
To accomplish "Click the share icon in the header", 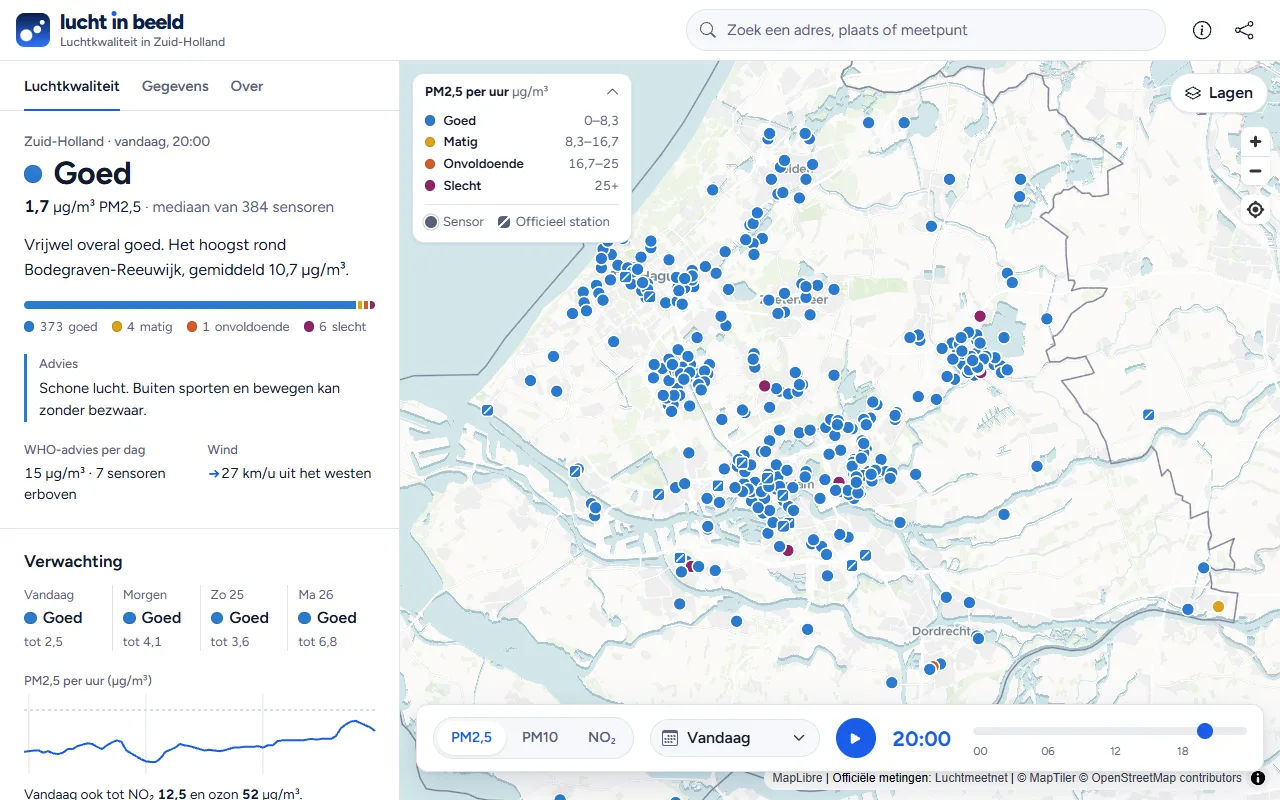I will click(1244, 30).
